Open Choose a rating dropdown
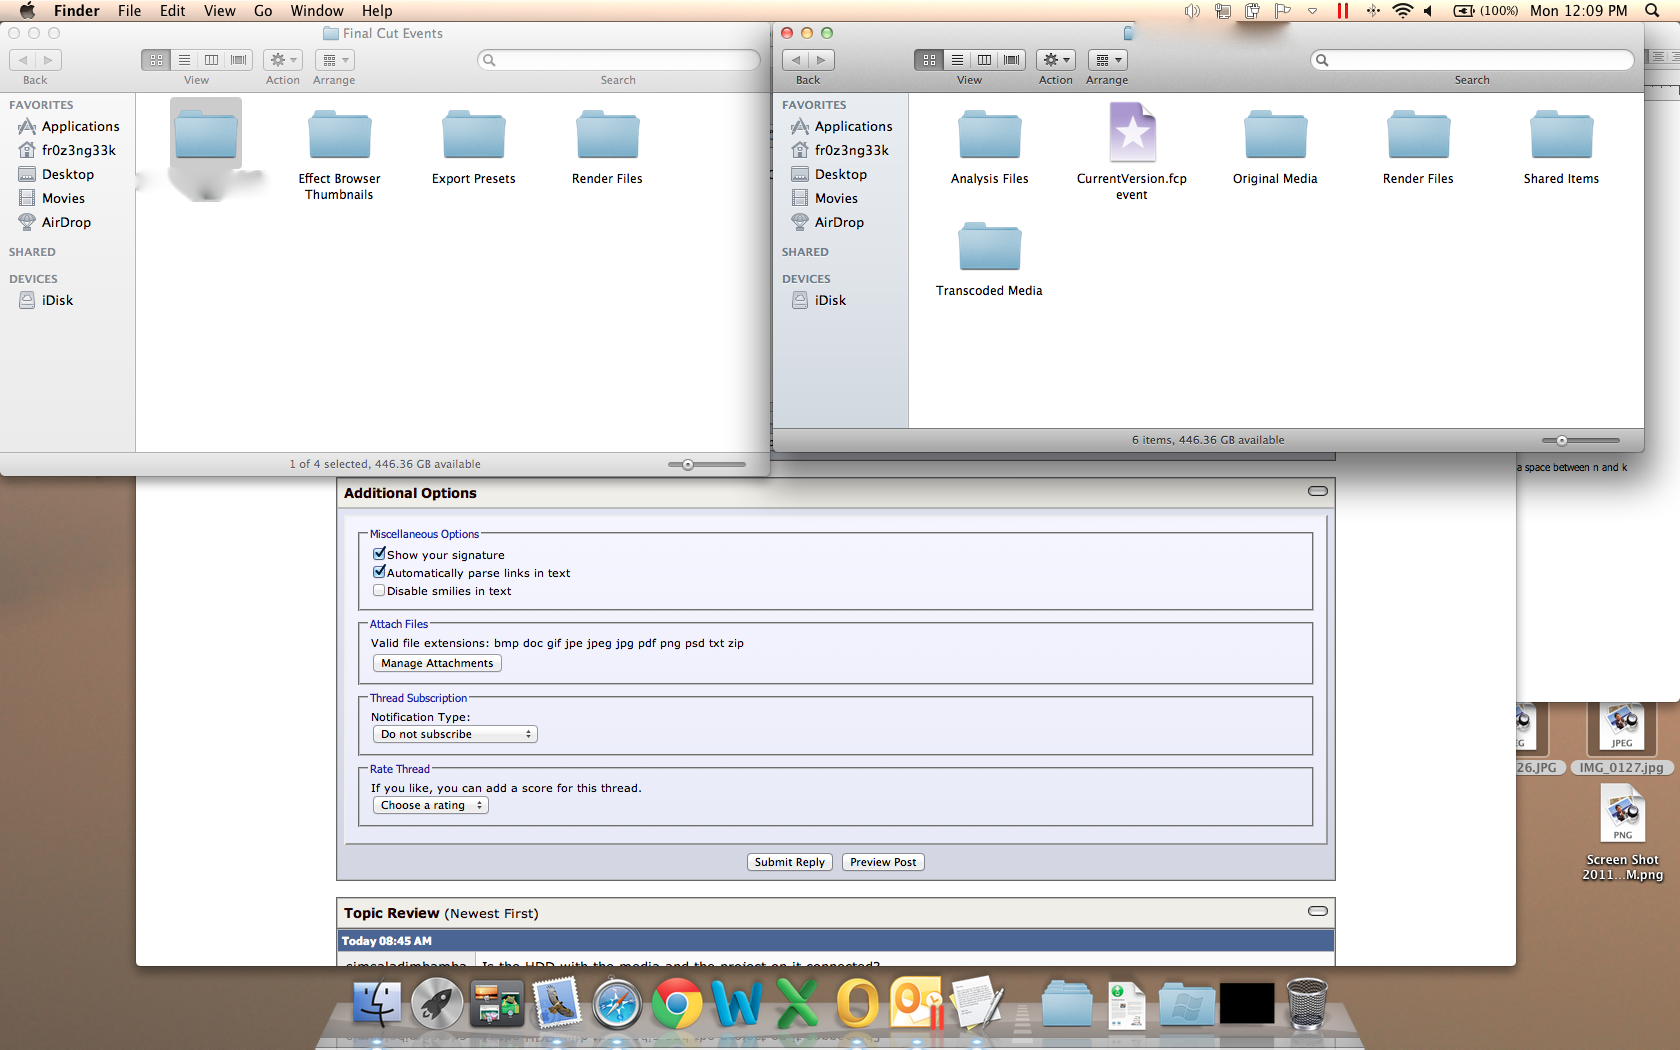The width and height of the screenshot is (1680, 1050). pyautogui.click(x=431, y=805)
